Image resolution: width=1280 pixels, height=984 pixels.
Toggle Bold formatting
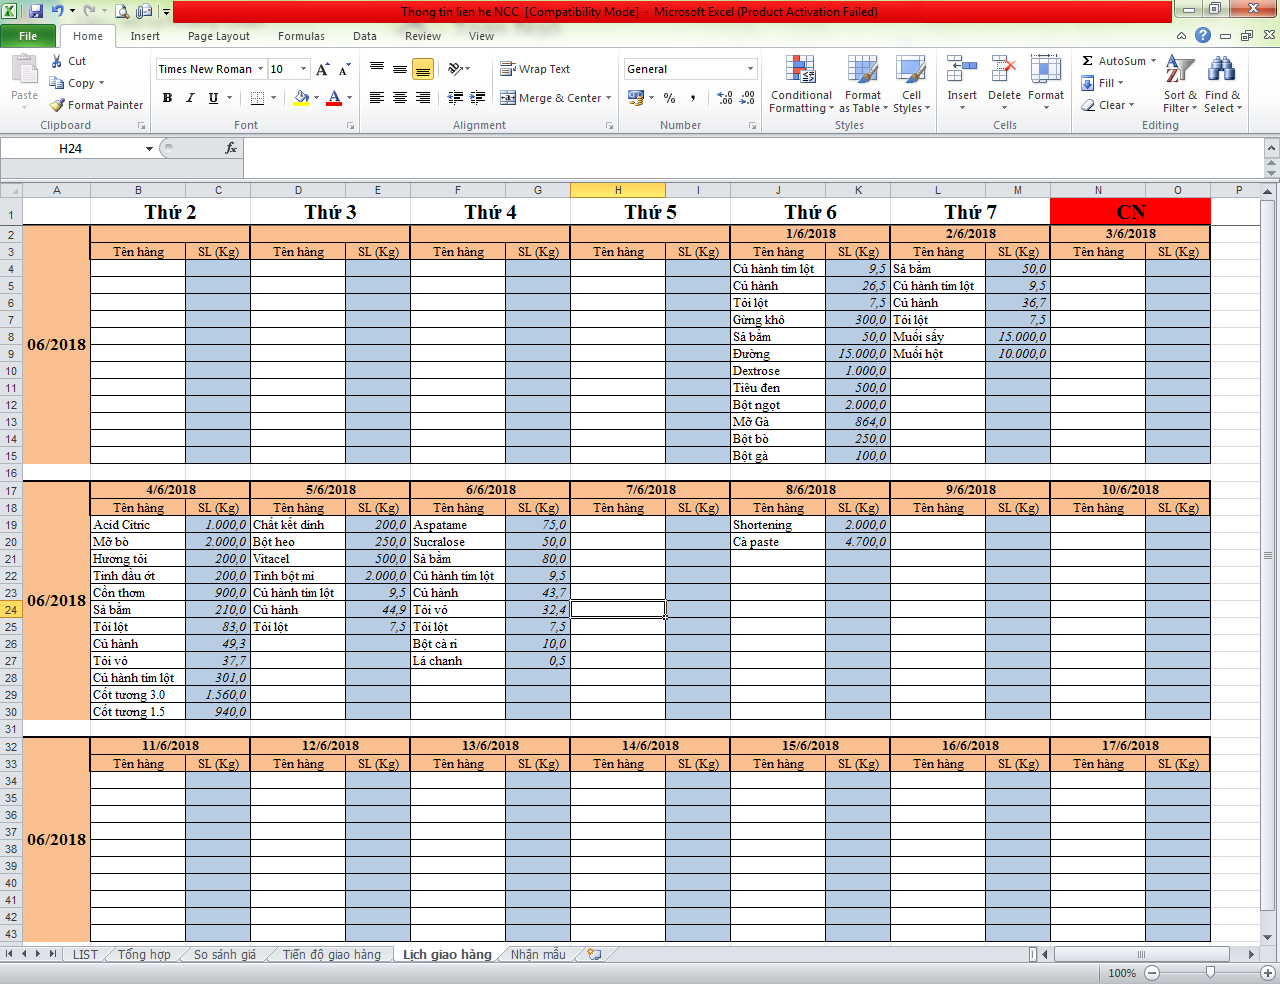click(x=167, y=98)
